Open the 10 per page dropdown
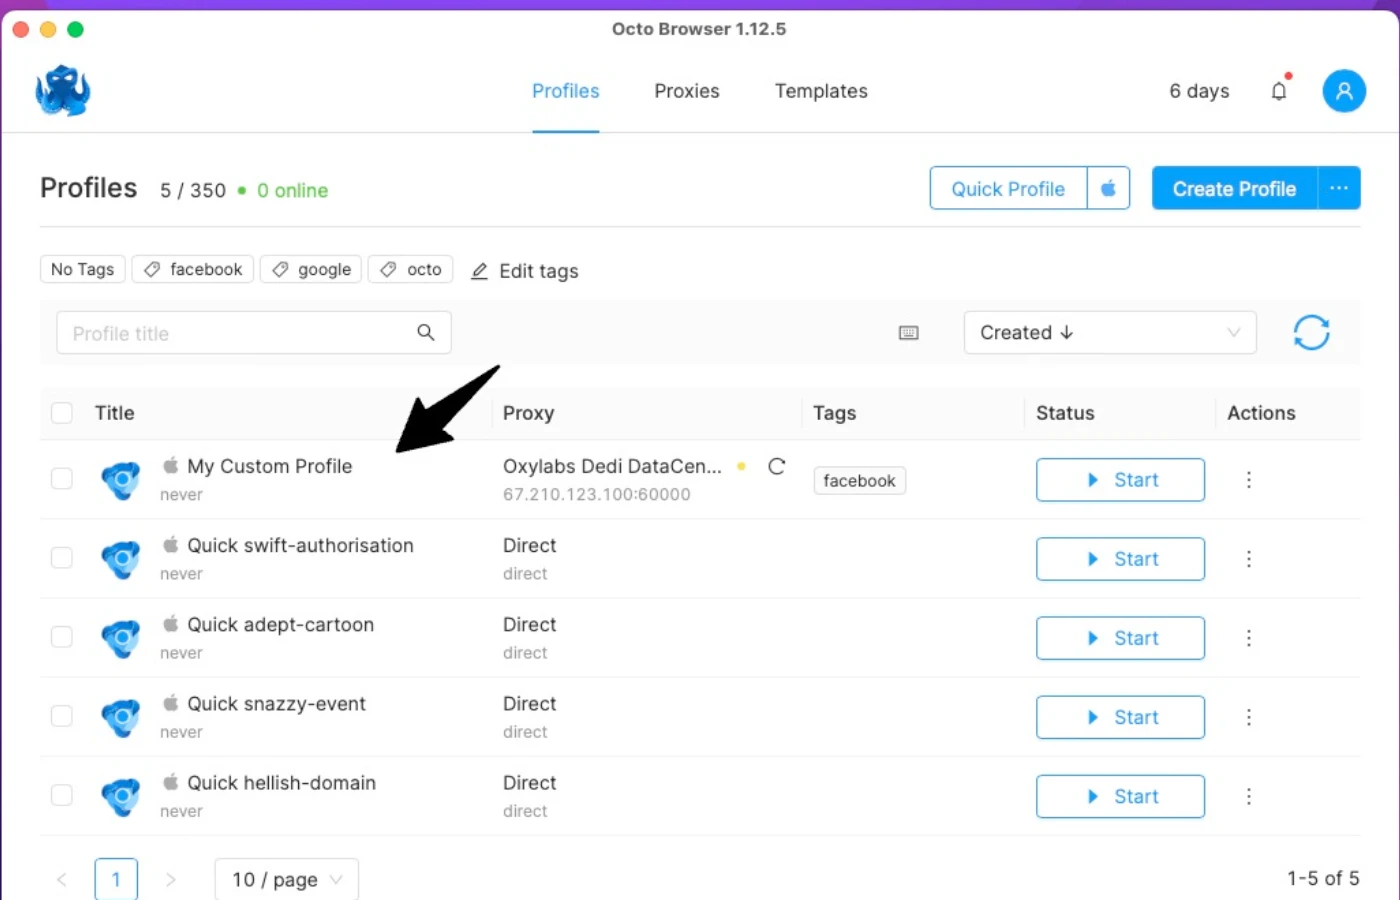 point(286,878)
